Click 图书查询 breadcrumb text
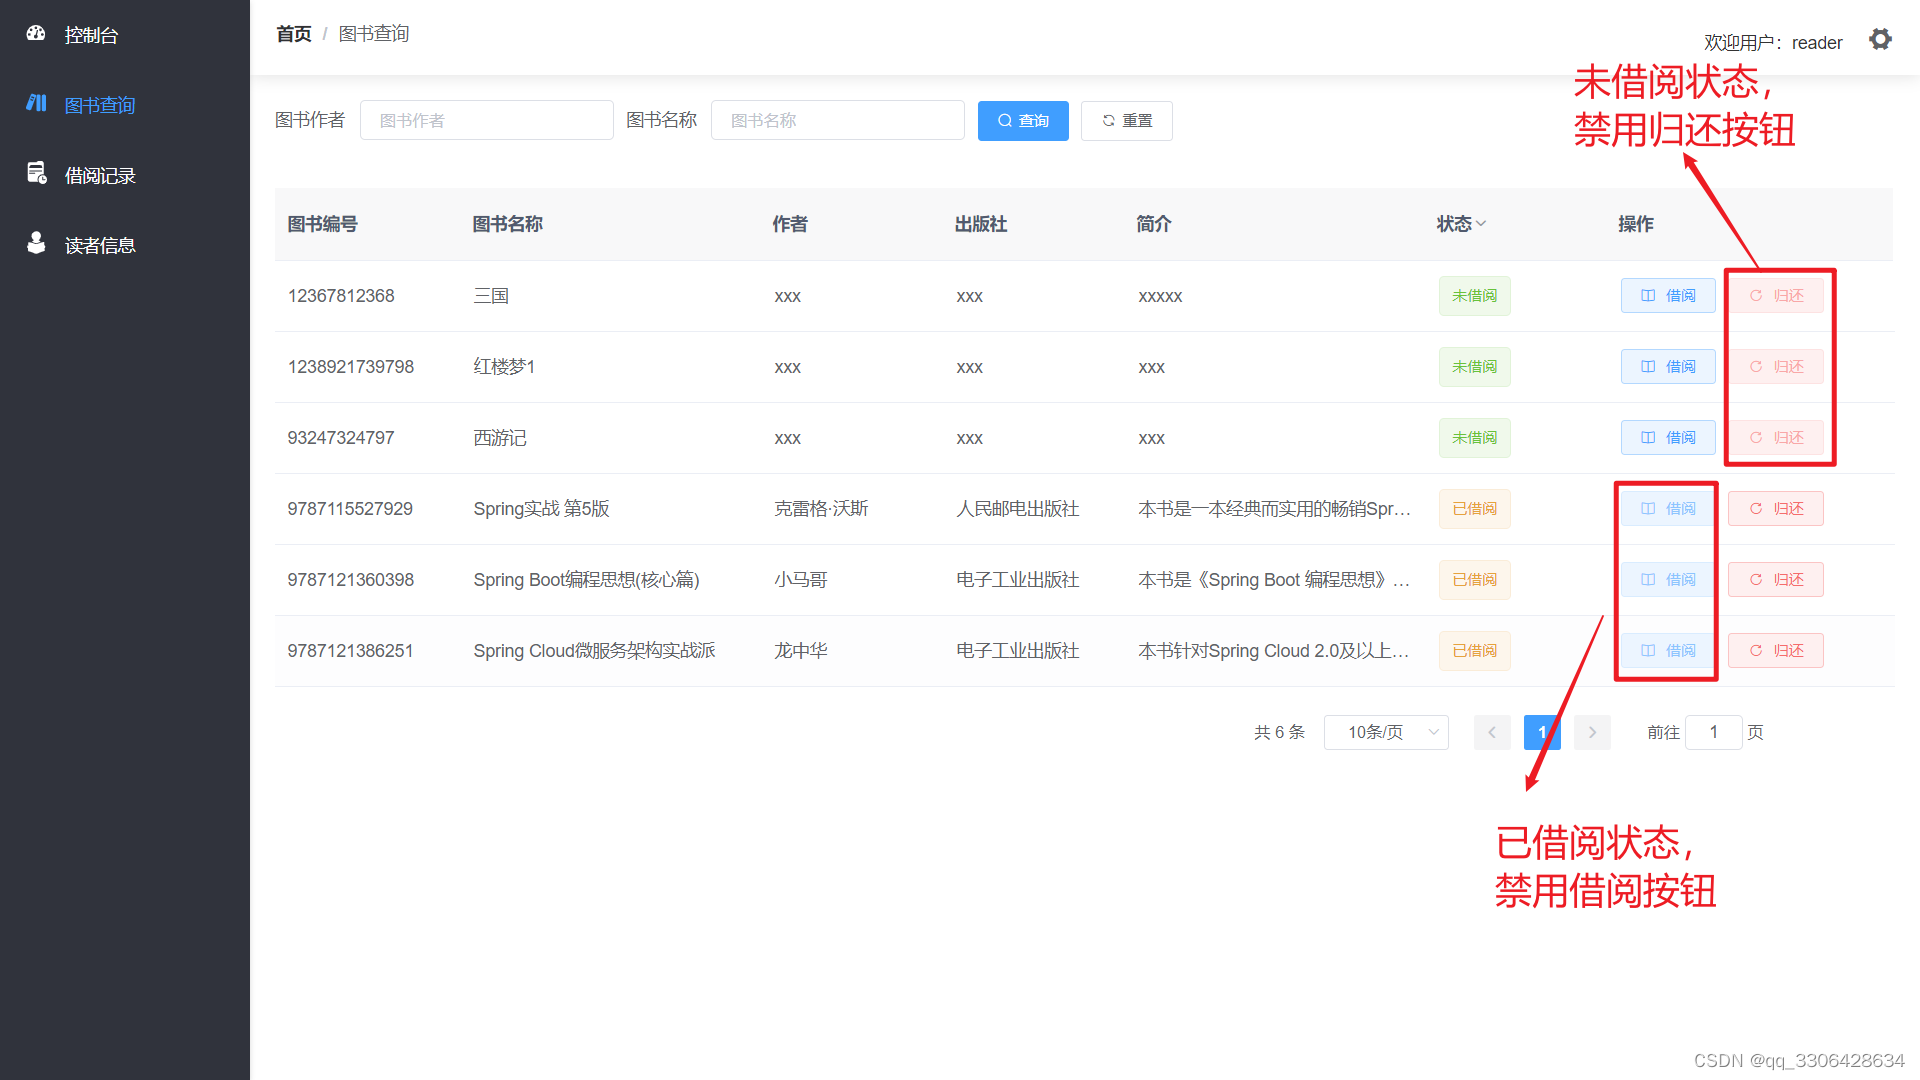Image resolution: width=1920 pixels, height=1080 pixels. click(x=374, y=34)
